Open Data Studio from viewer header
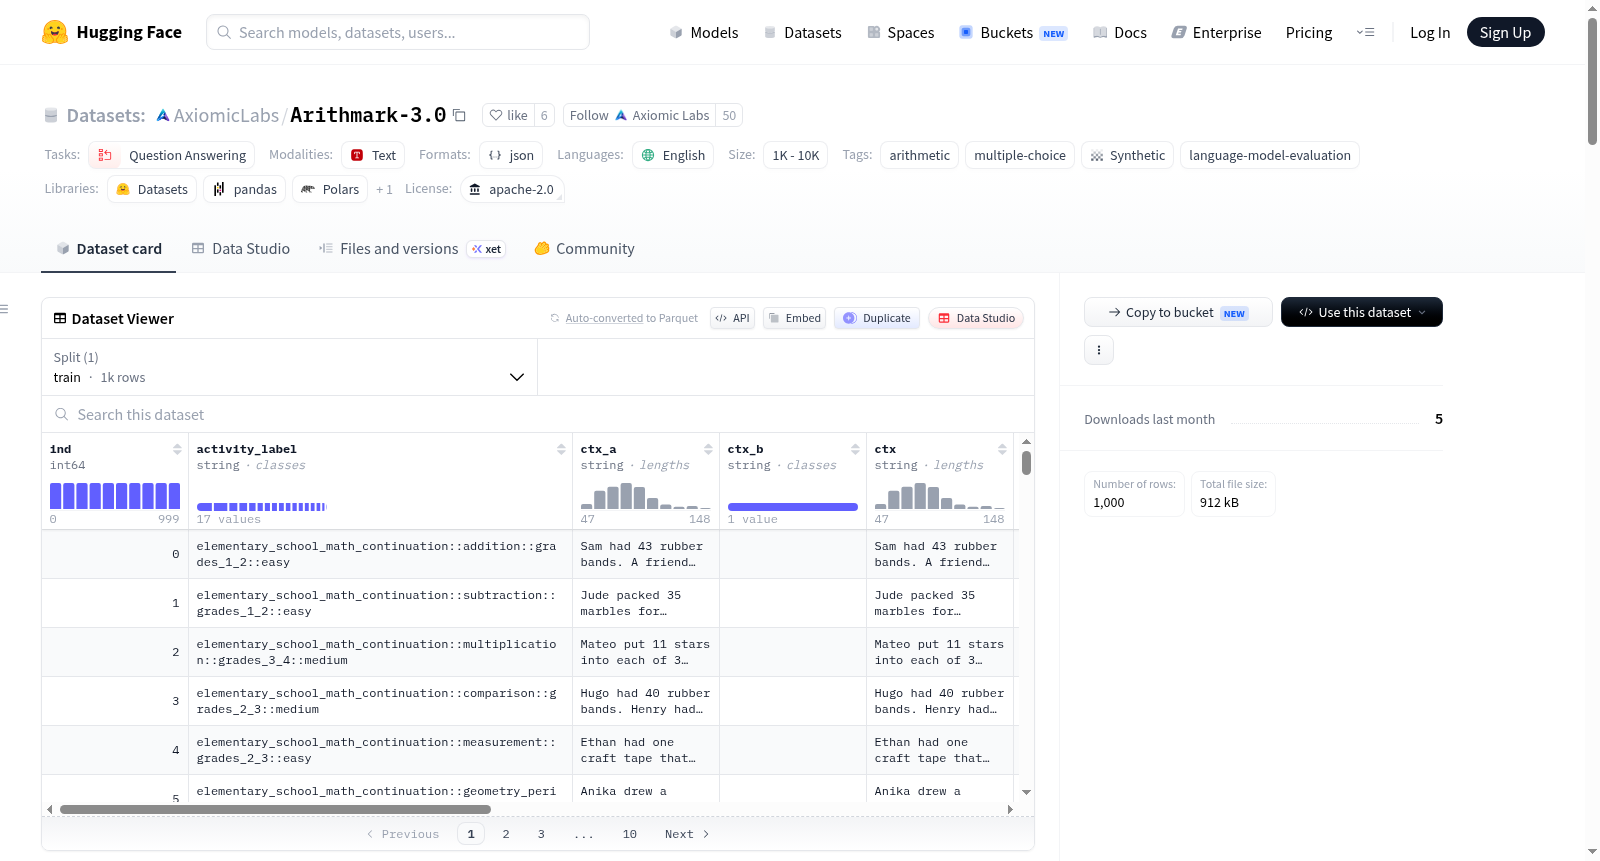This screenshot has height=861, width=1600. (x=976, y=318)
